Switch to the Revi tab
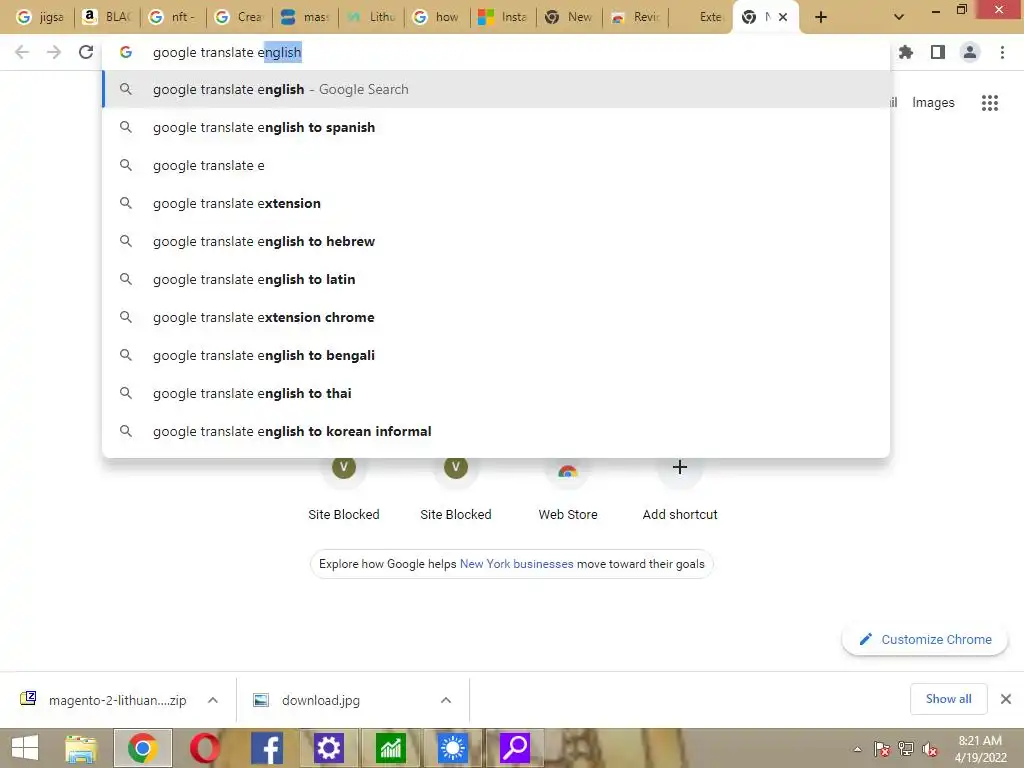Image resolution: width=1024 pixels, height=768 pixels. 636,18
